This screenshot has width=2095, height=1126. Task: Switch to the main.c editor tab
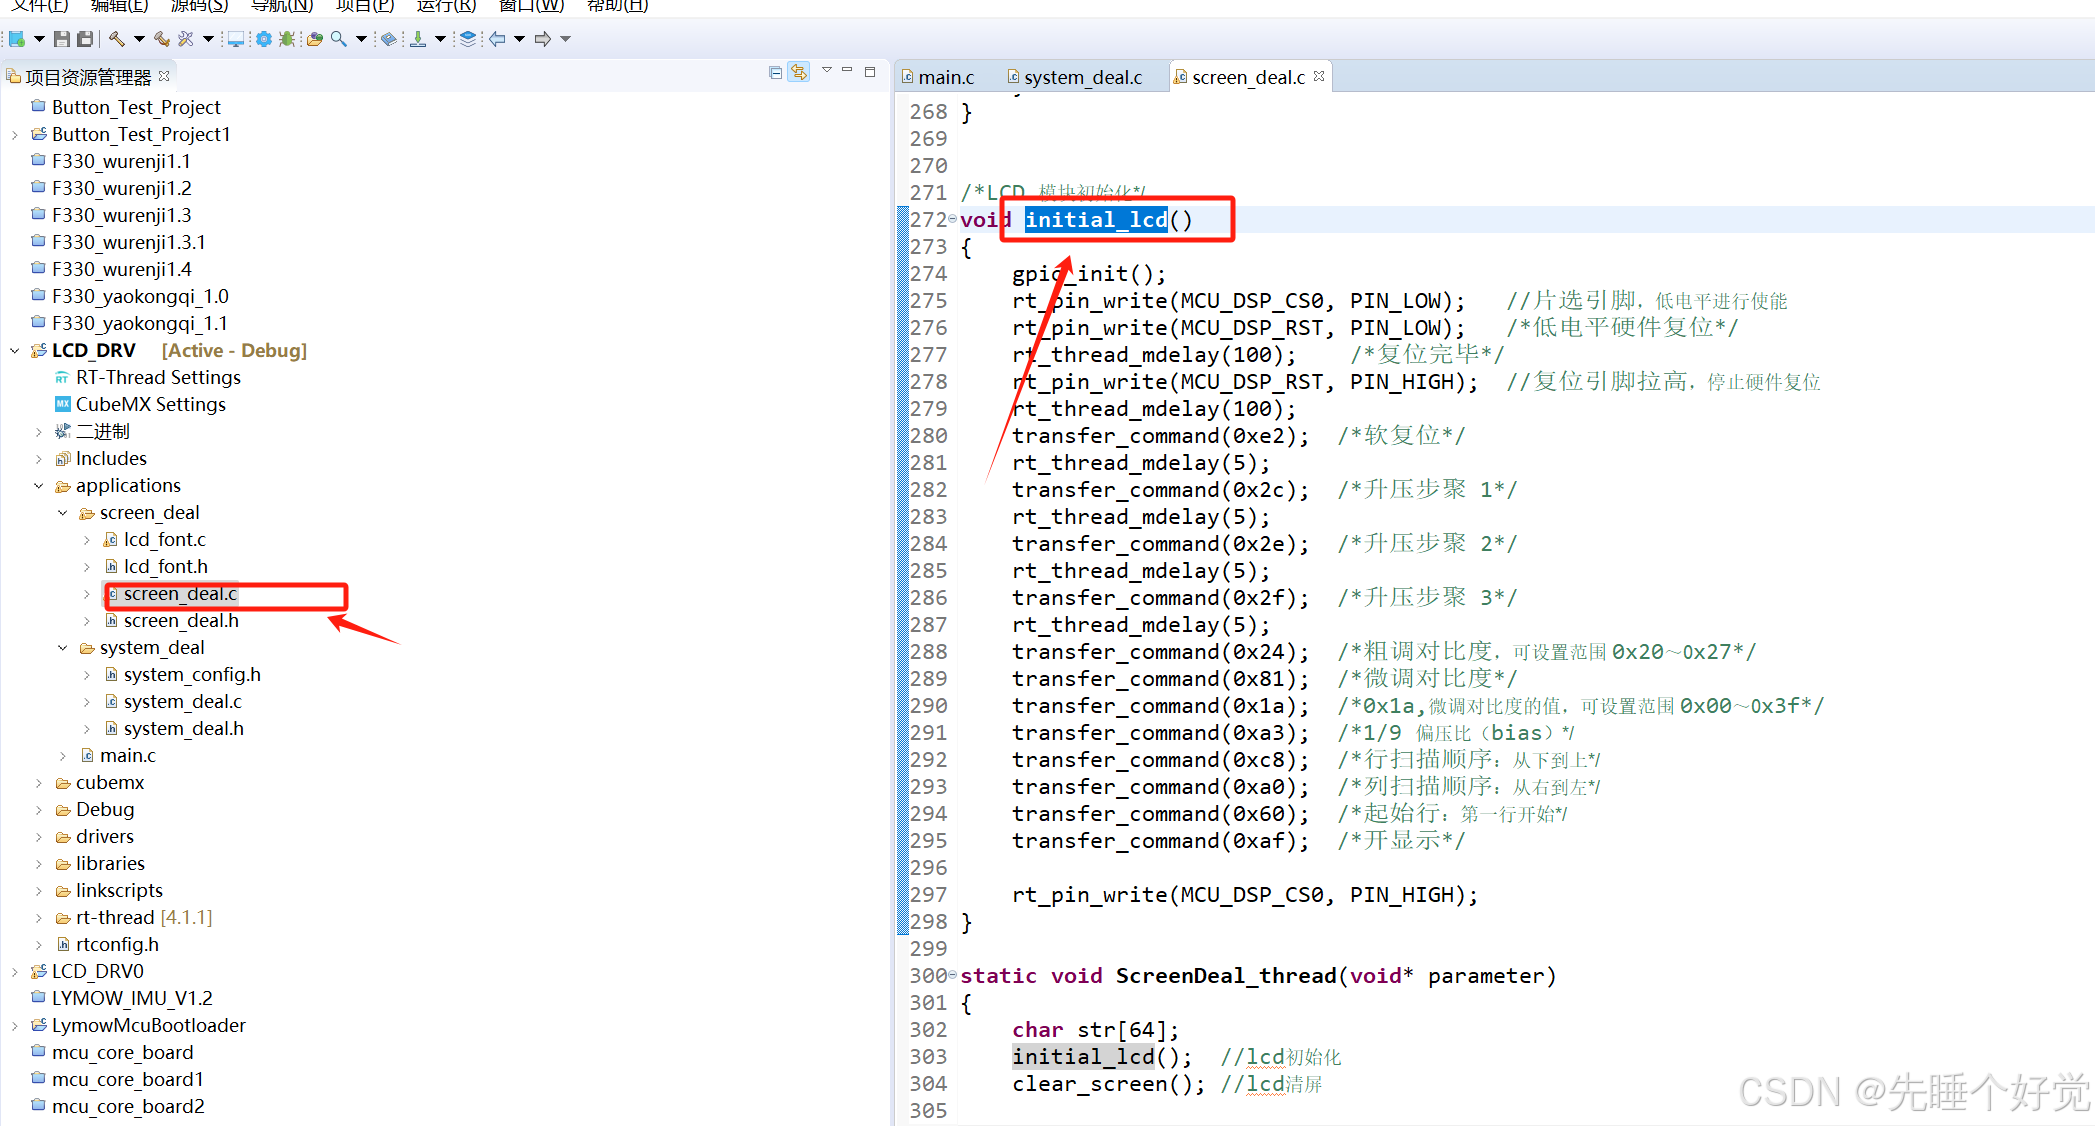point(945,77)
